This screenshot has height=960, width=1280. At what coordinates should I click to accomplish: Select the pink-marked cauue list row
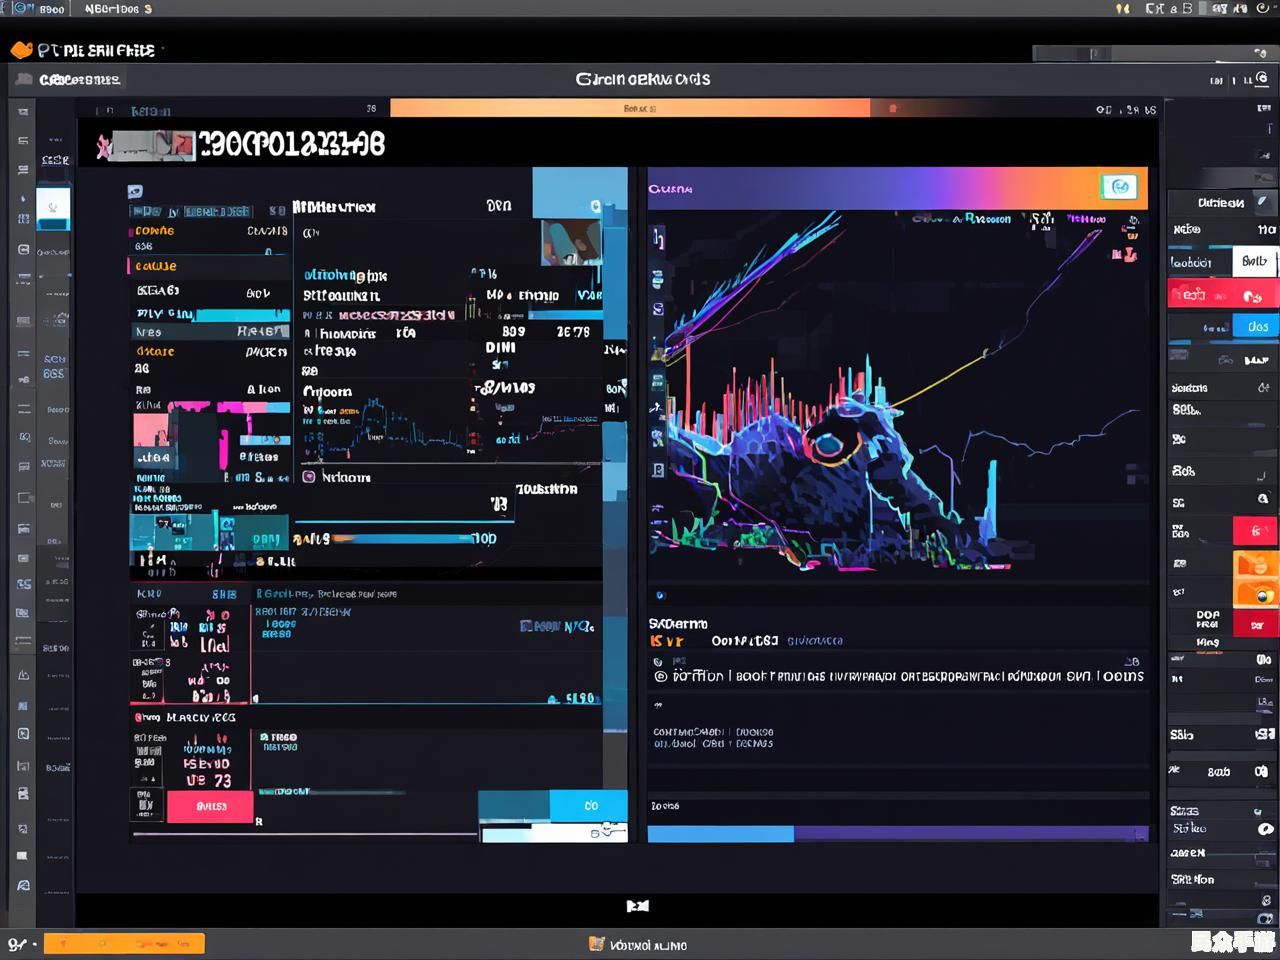point(208,266)
